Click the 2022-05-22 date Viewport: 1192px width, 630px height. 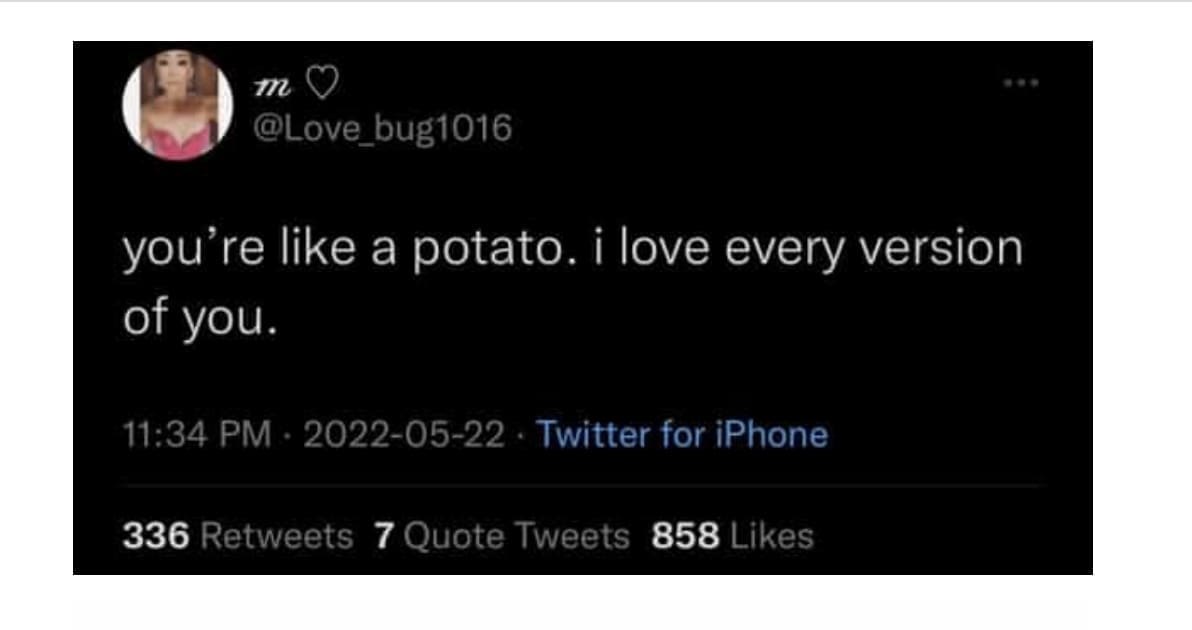pos(400,435)
